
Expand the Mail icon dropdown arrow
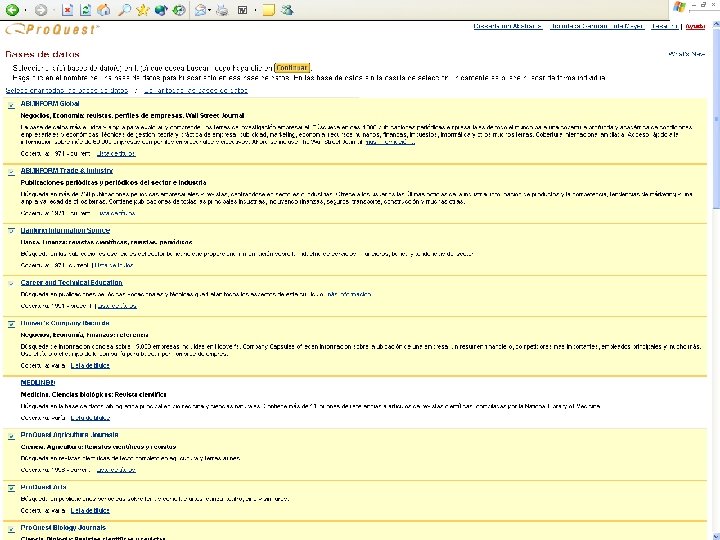coord(209,10)
